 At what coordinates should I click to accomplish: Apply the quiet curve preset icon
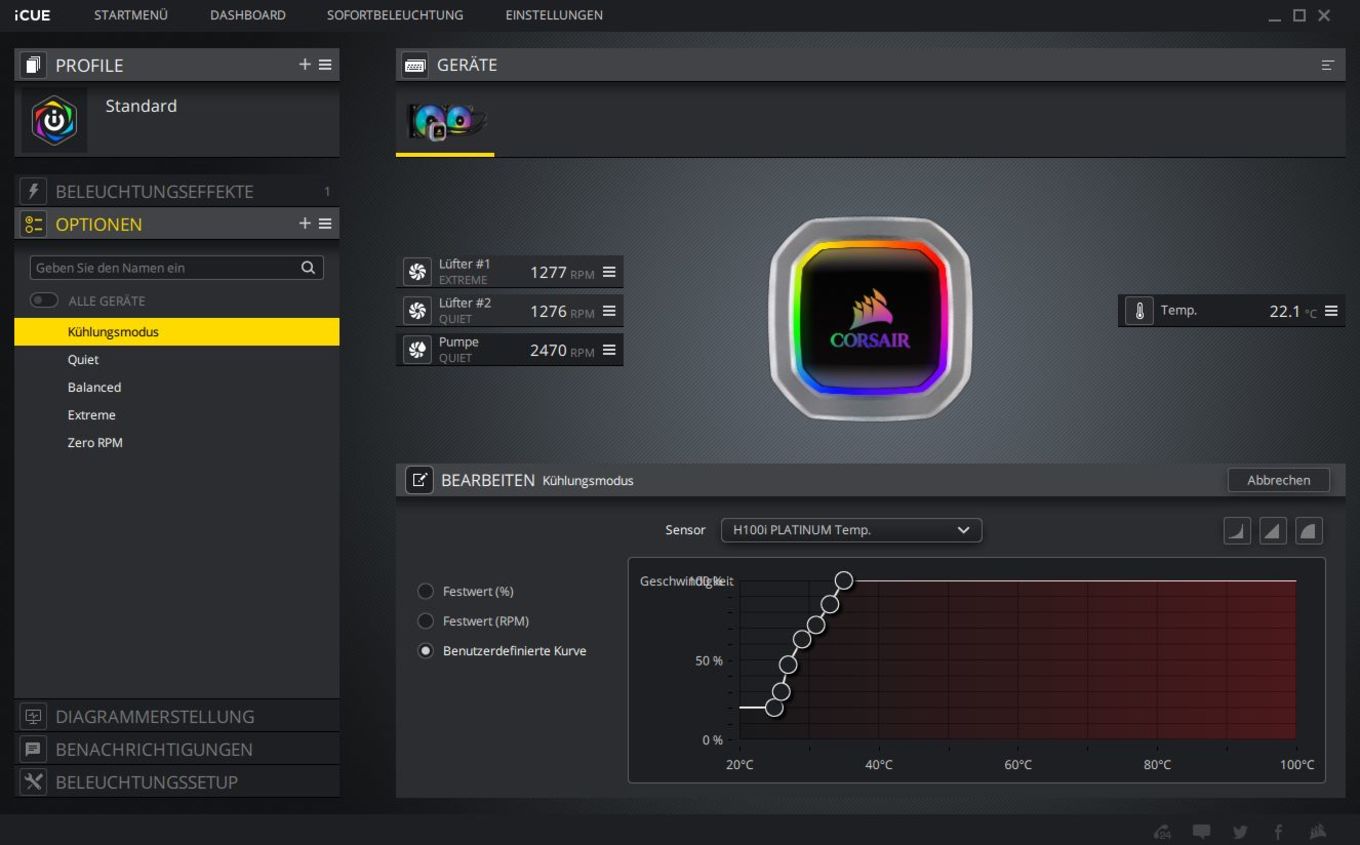pyautogui.click(x=1237, y=531)
